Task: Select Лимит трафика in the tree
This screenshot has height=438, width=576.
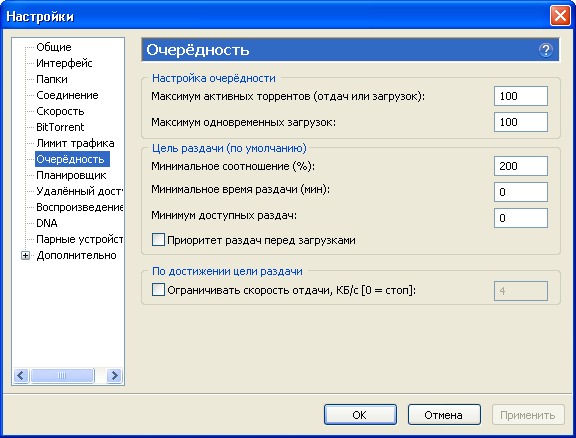Action: pyautogui.click(x=75, y=143)
